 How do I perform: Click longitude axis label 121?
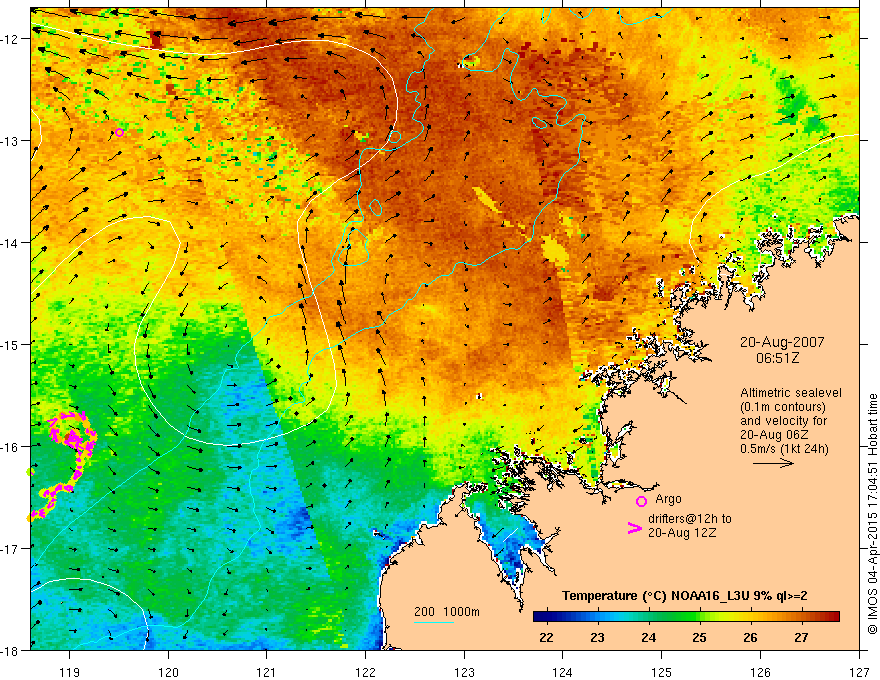click(x=267, y=672)
